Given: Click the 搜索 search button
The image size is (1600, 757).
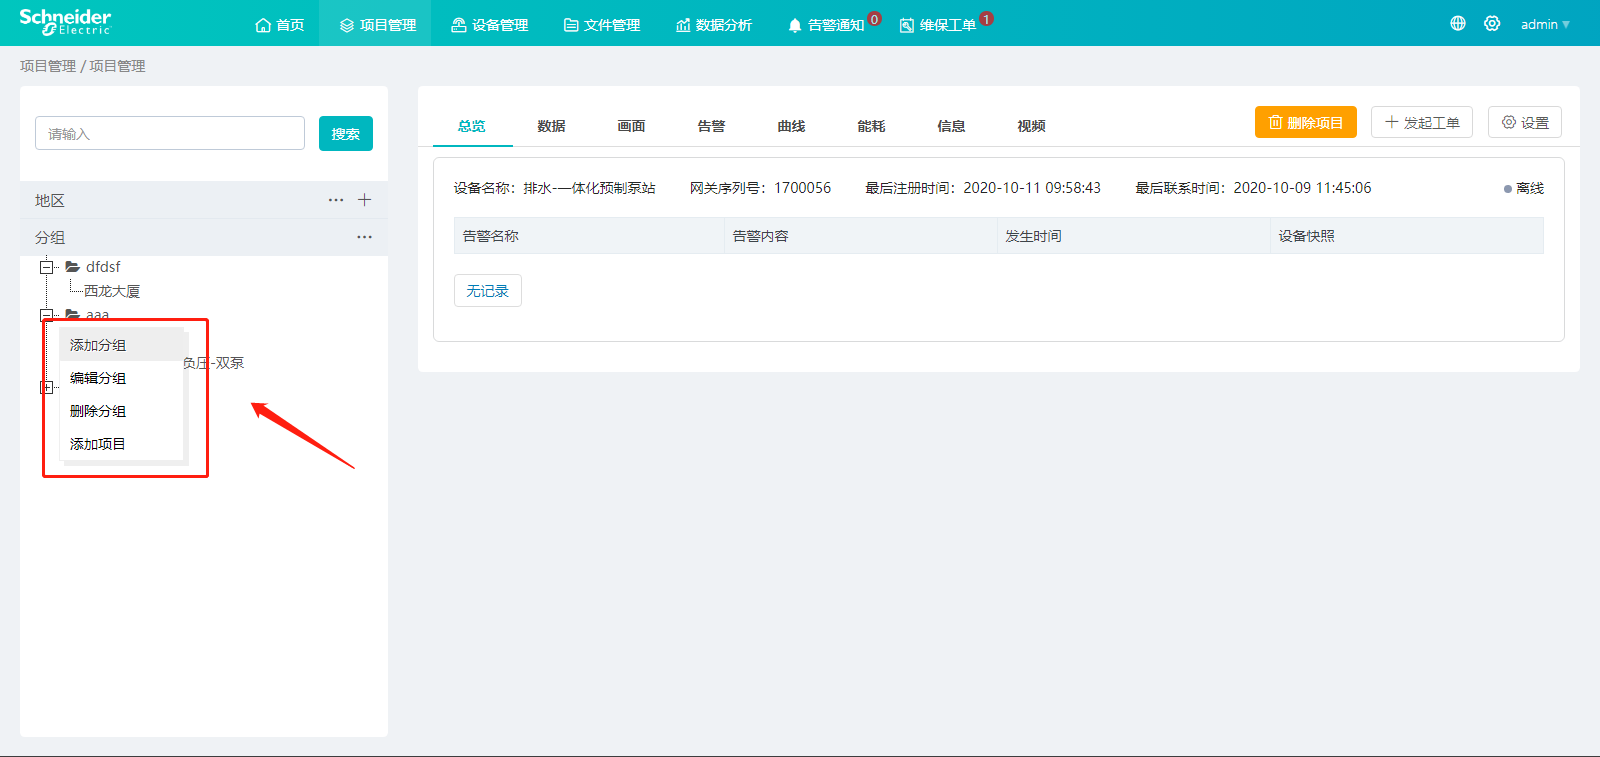Looking at the screenshot, I should 346,134.
